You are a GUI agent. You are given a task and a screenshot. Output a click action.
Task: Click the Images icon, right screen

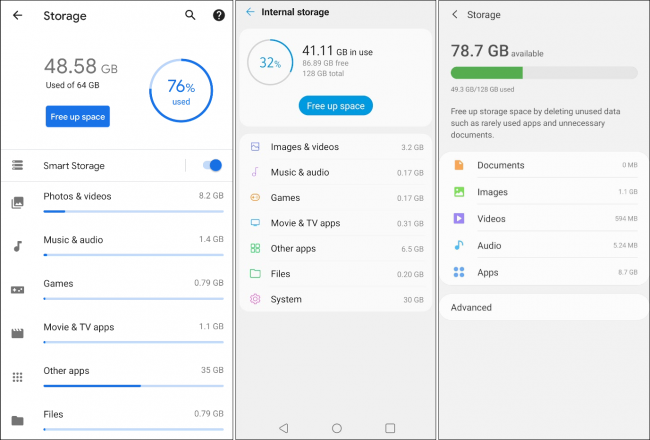tap(459, 192)
